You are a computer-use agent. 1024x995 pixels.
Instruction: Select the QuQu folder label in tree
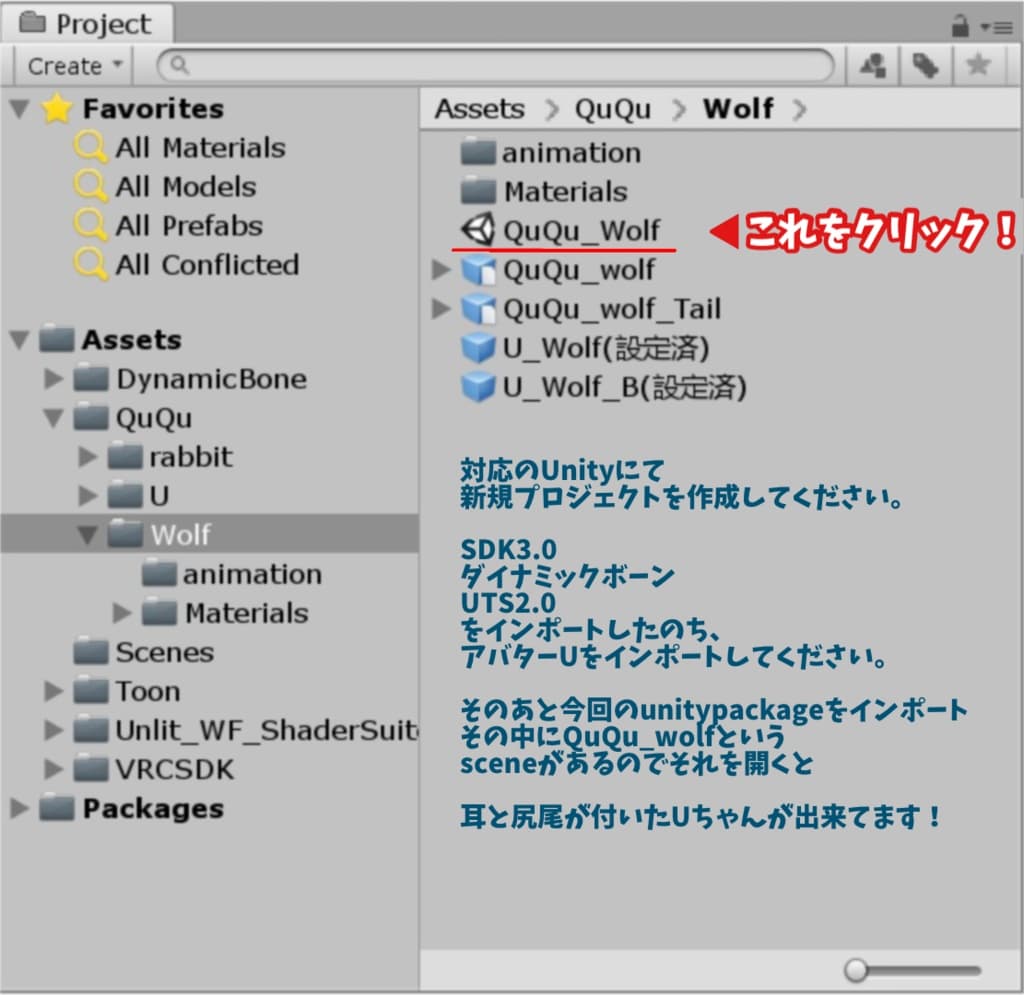point(154,419)
